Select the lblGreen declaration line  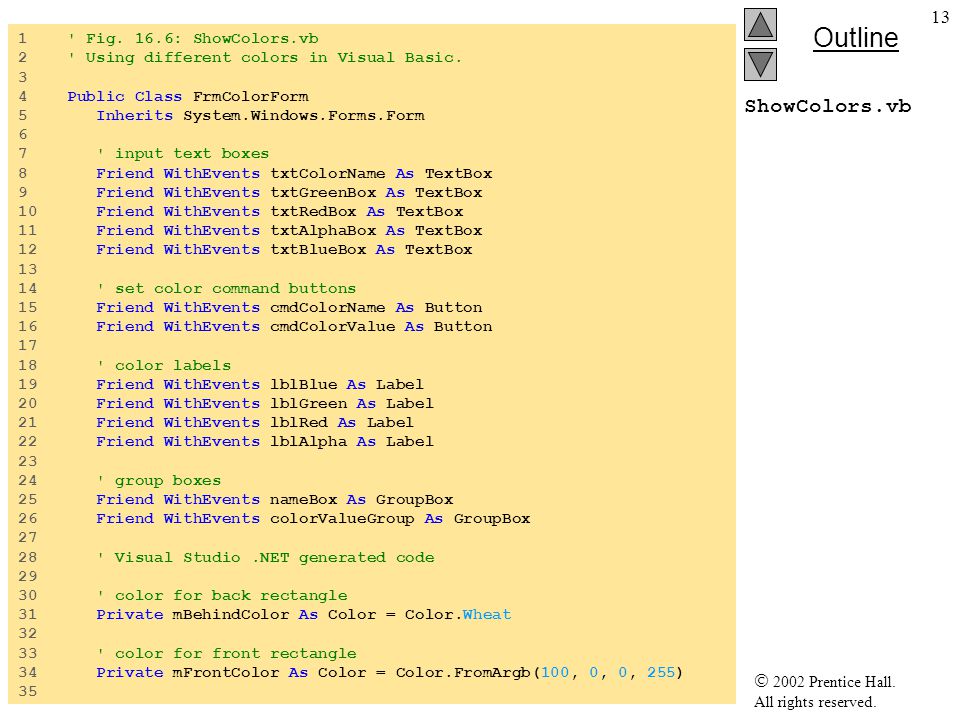[x=264, y=403]
